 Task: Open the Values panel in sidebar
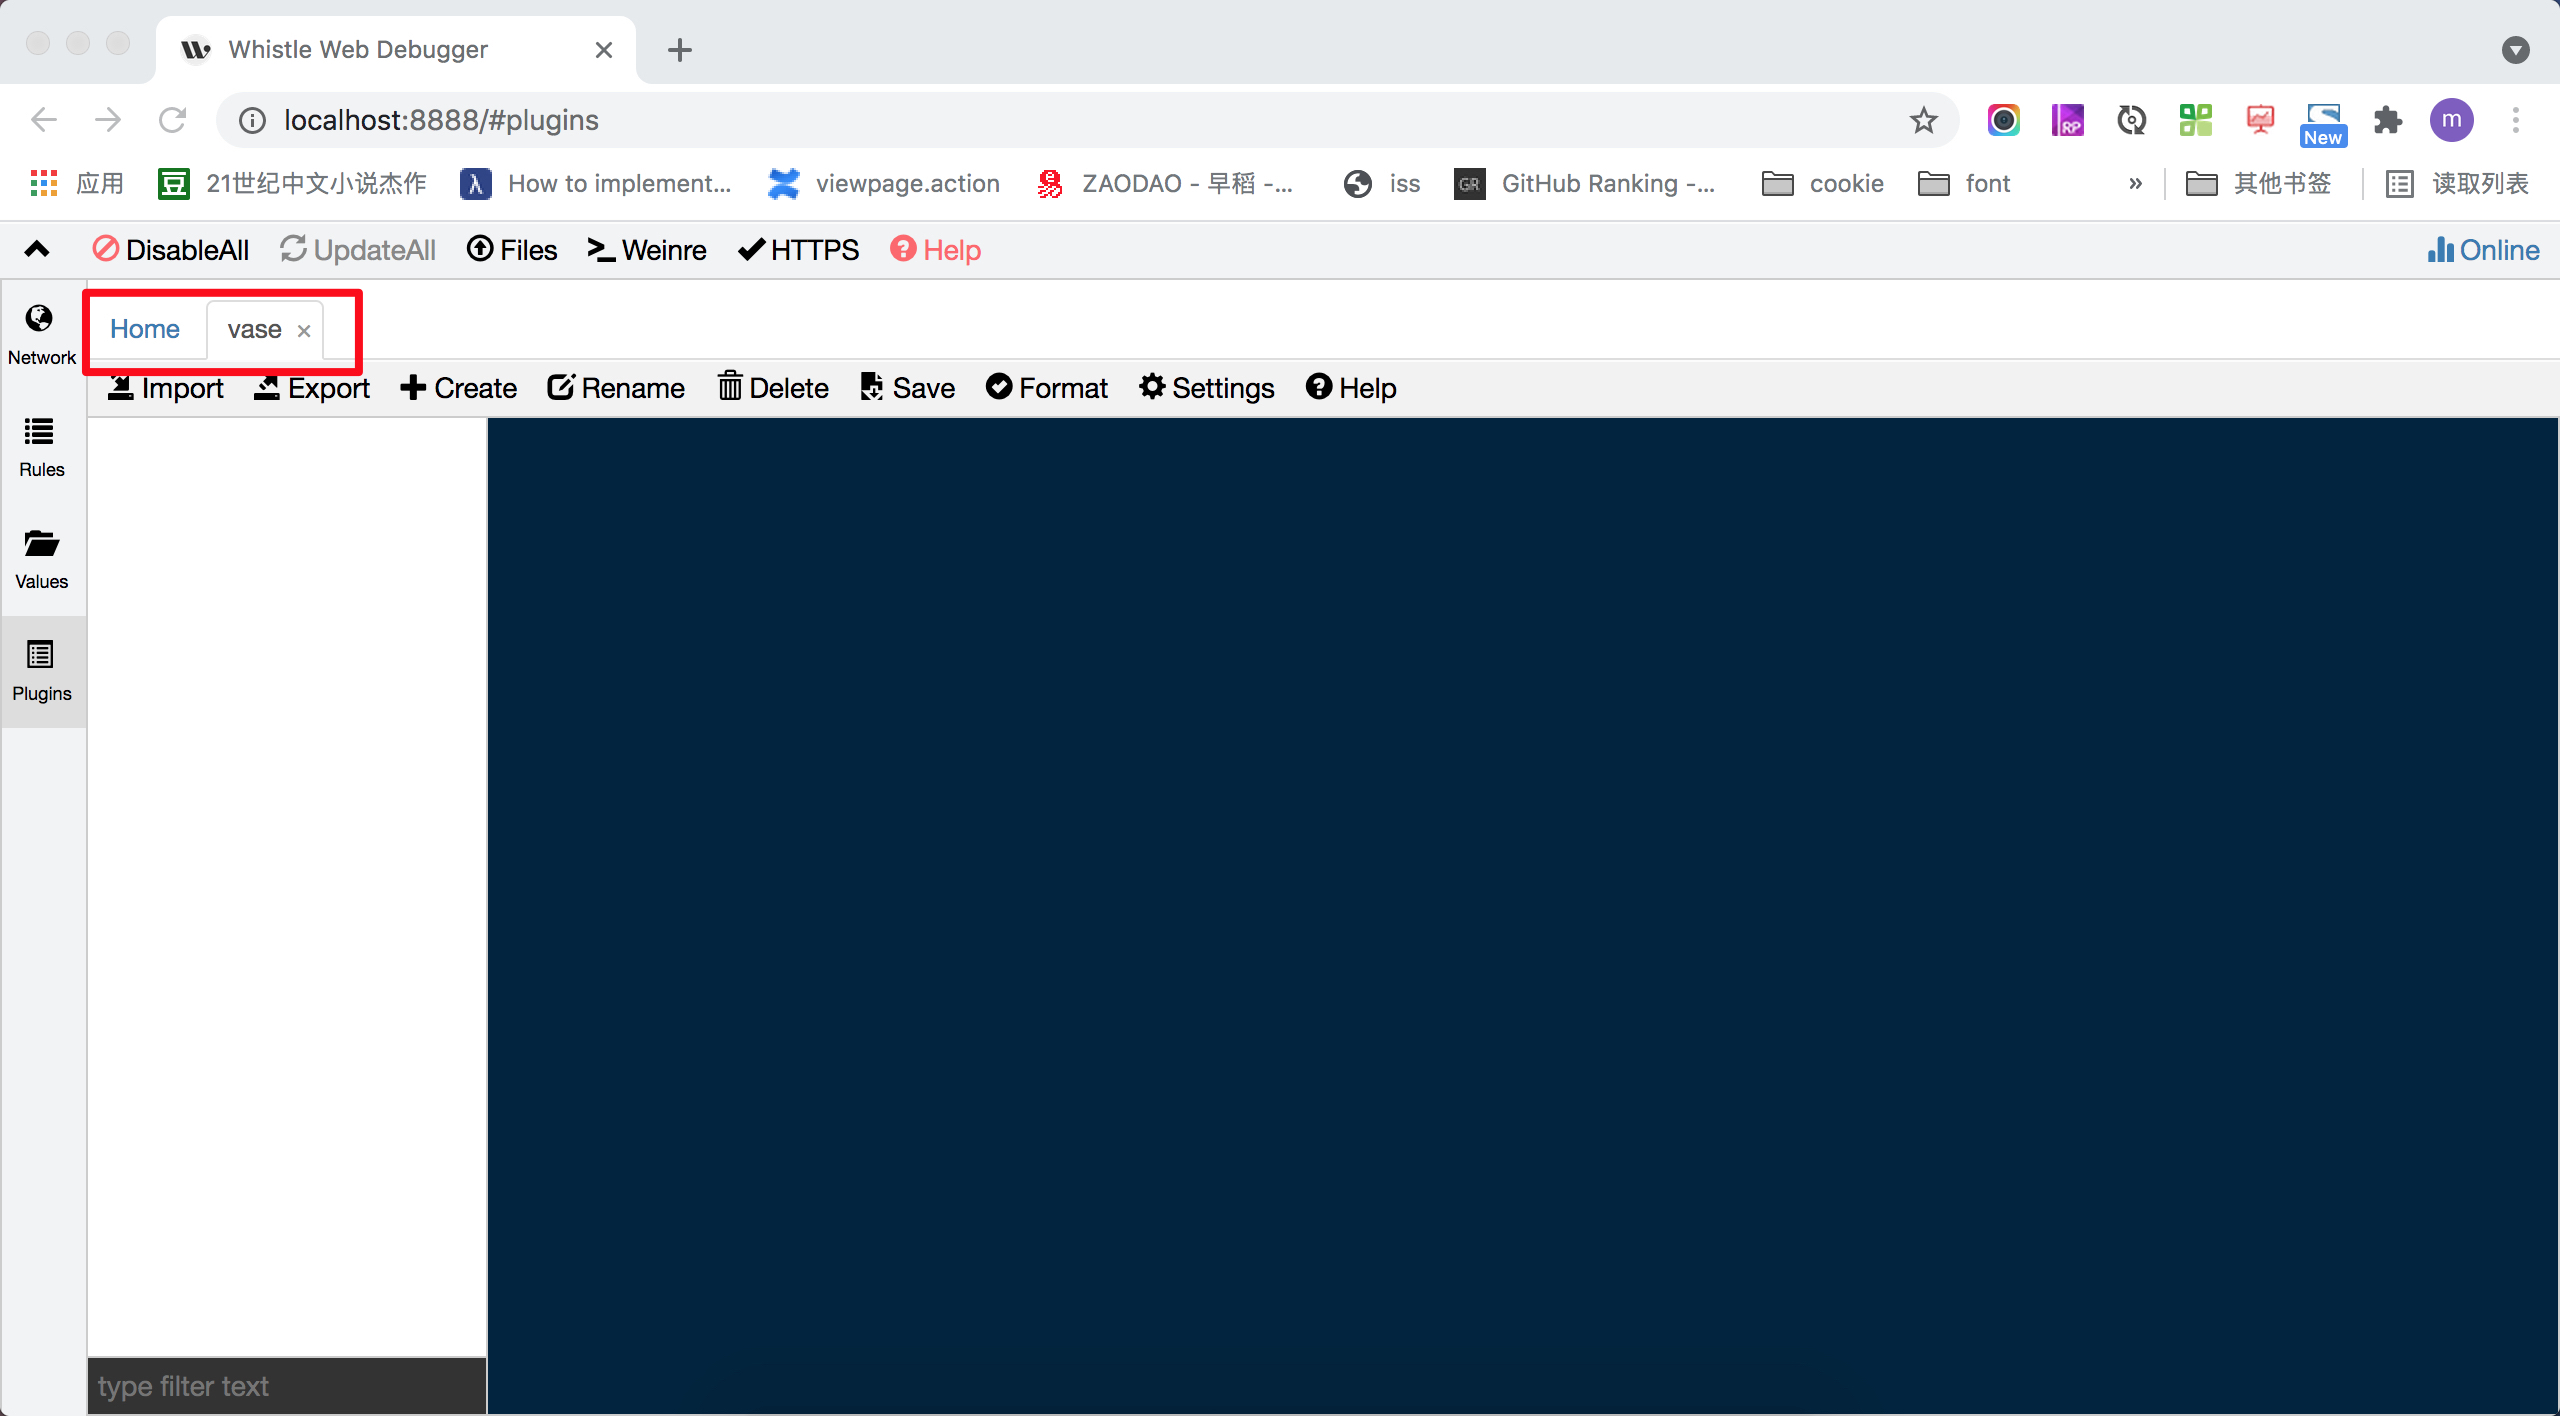(x=41, y=558)
